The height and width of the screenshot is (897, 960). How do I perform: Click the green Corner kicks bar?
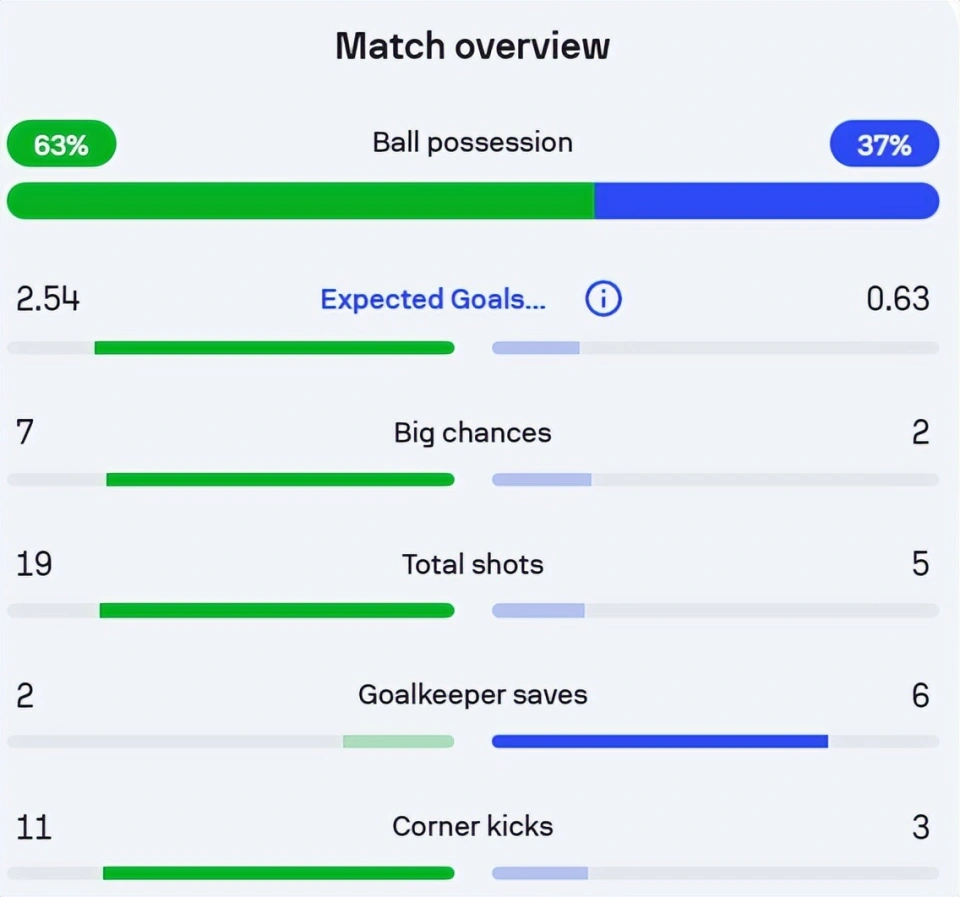(279, 873)
